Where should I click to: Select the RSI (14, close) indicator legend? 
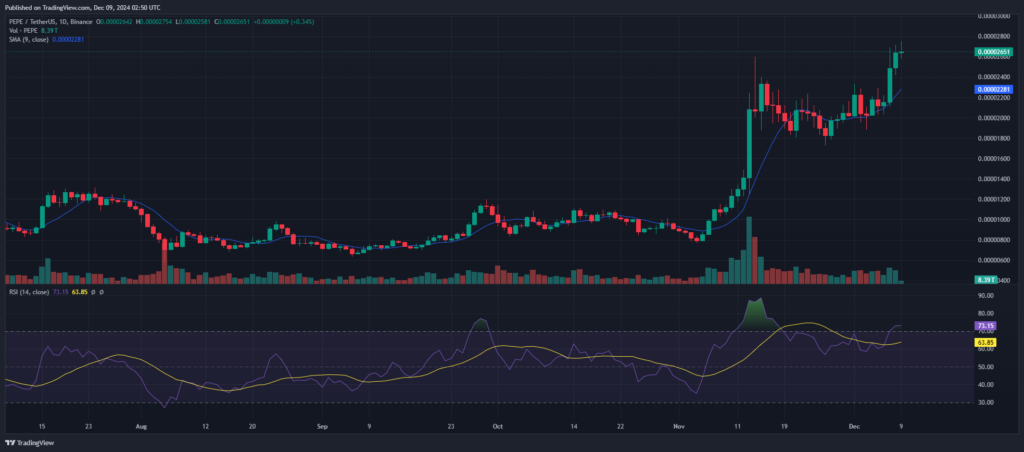pyautogui.click(x=30, y=292)
